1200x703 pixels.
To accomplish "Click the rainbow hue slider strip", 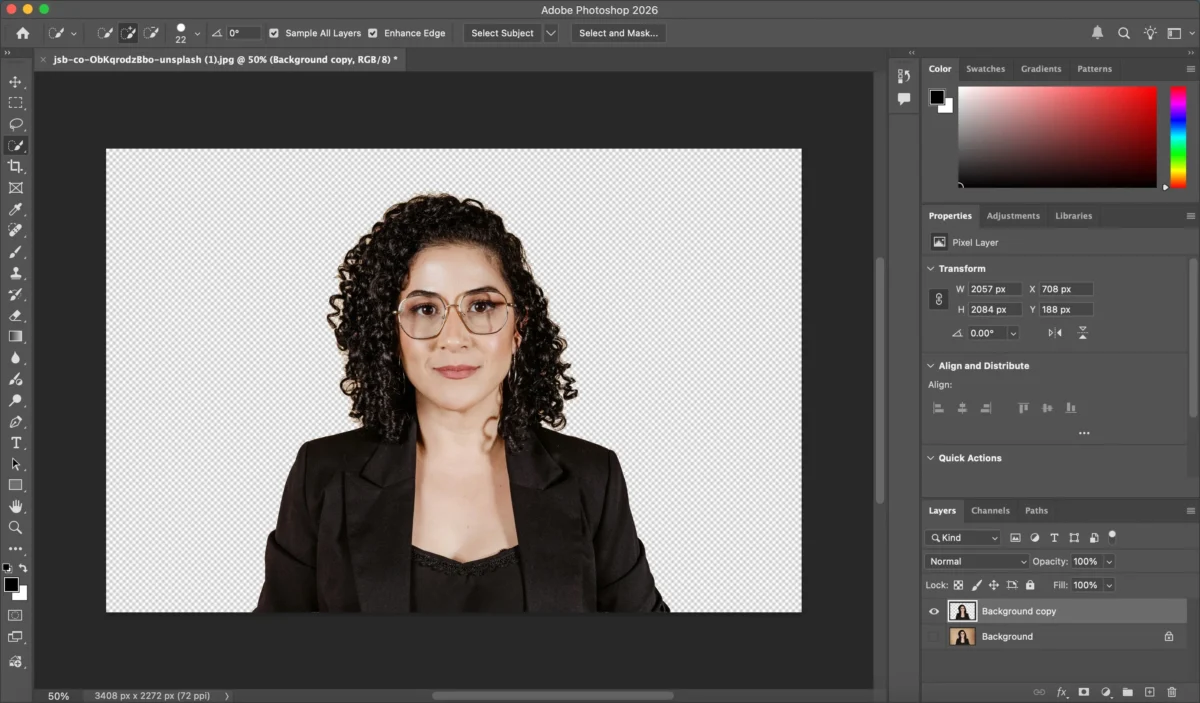I will (1178, 136).
